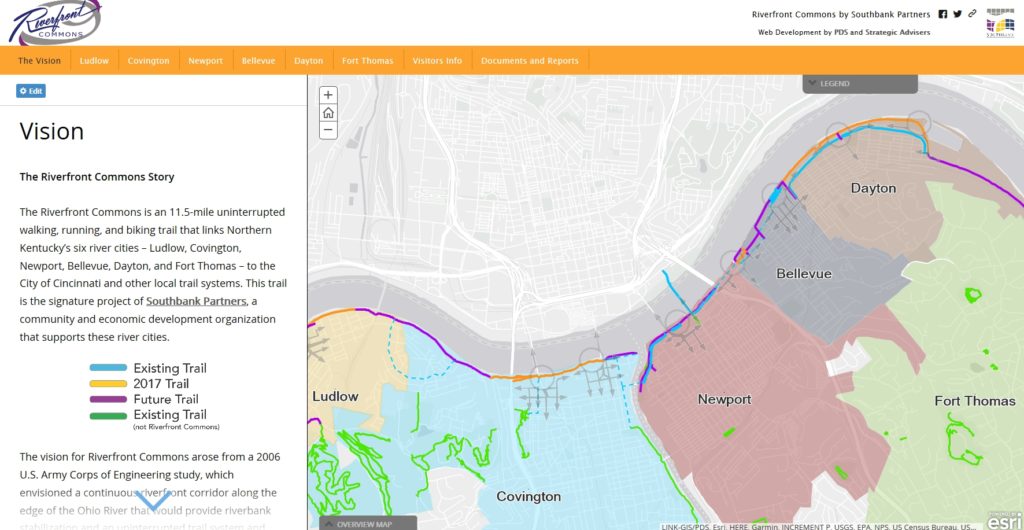Click the yellow 2017 Trail legend swatch
Image resolution: width=1024 pixels, height=530 pixels.
click(x=108, y=384)
